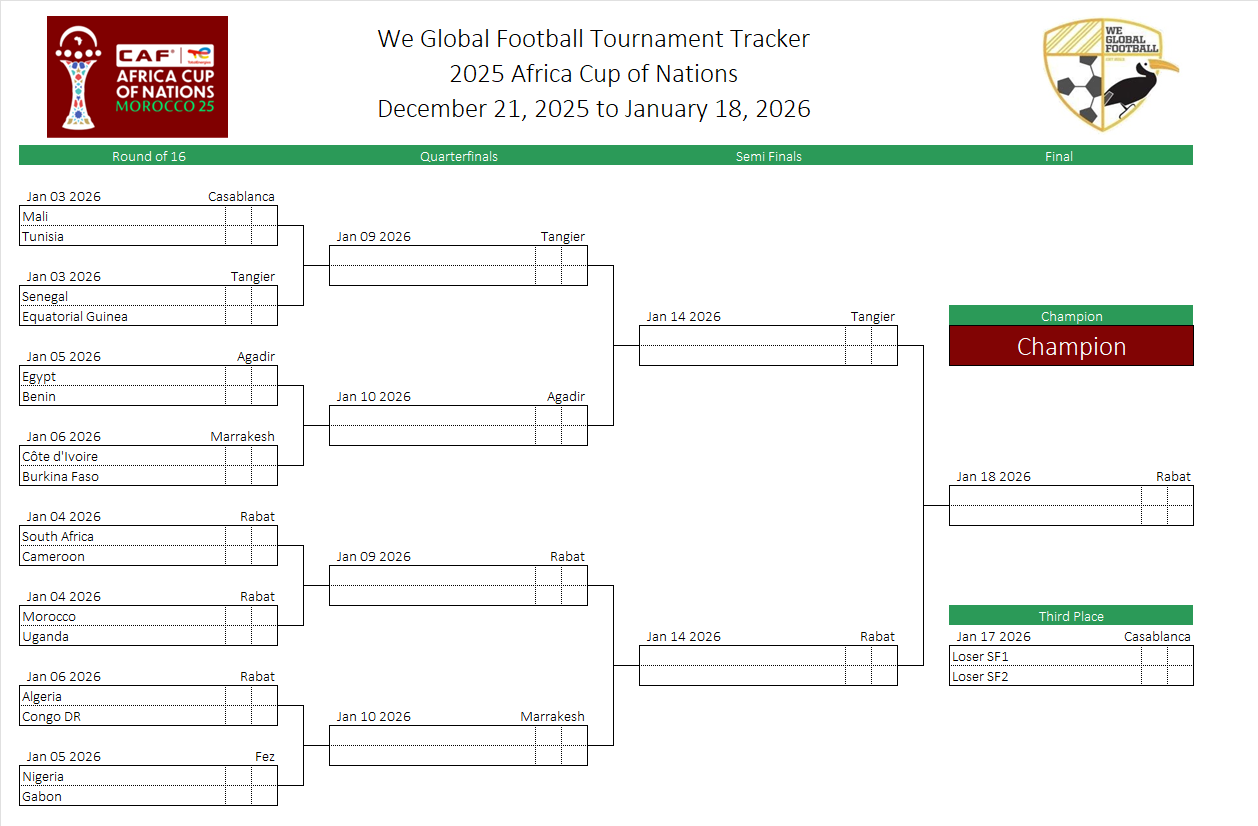The width and height of the screenshot is (1258, 826).
Task: Click the Round of 16 header
Action: click(149, 156)
